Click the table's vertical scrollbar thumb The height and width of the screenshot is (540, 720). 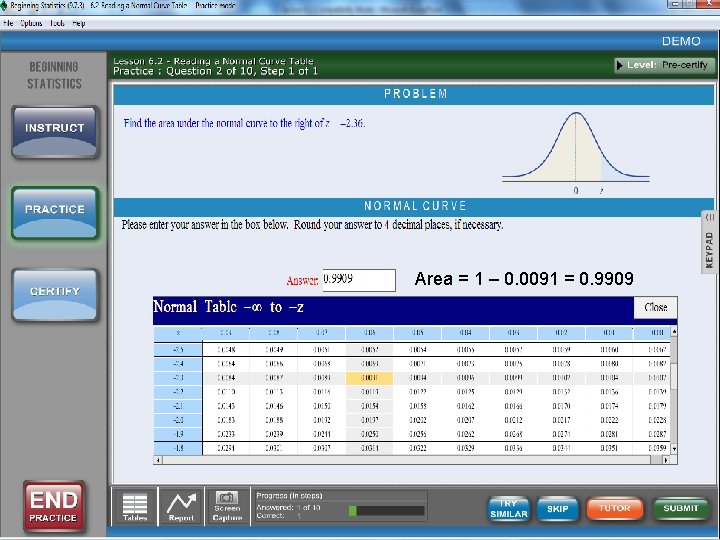[x=674, y=375]
